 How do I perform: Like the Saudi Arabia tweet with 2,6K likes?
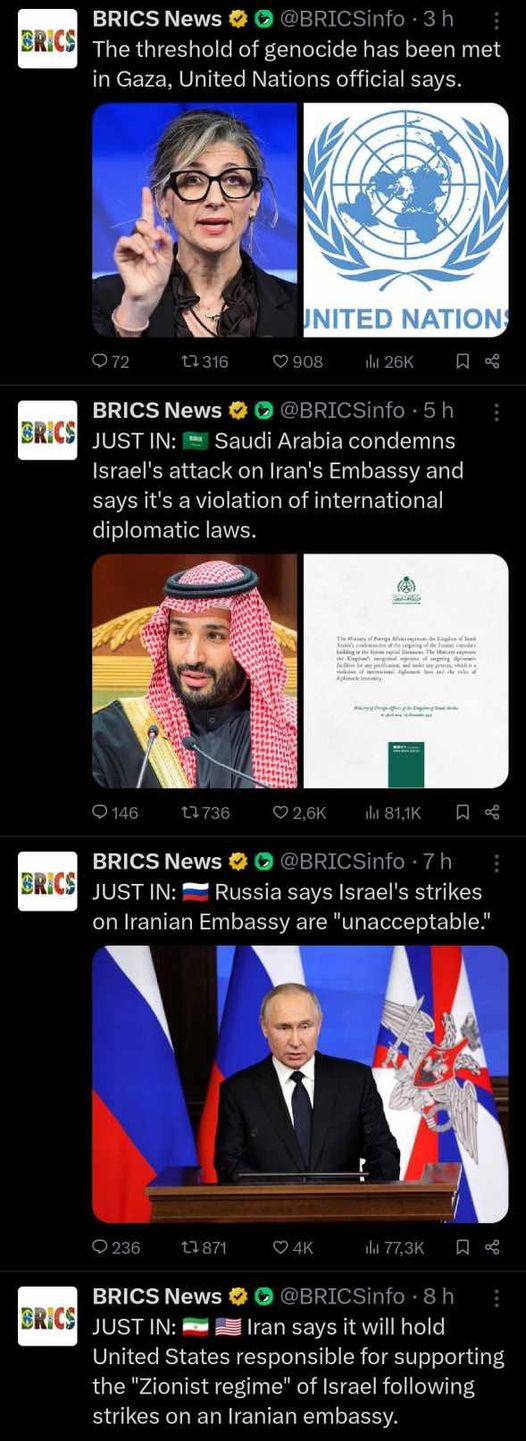coord(300,812)
